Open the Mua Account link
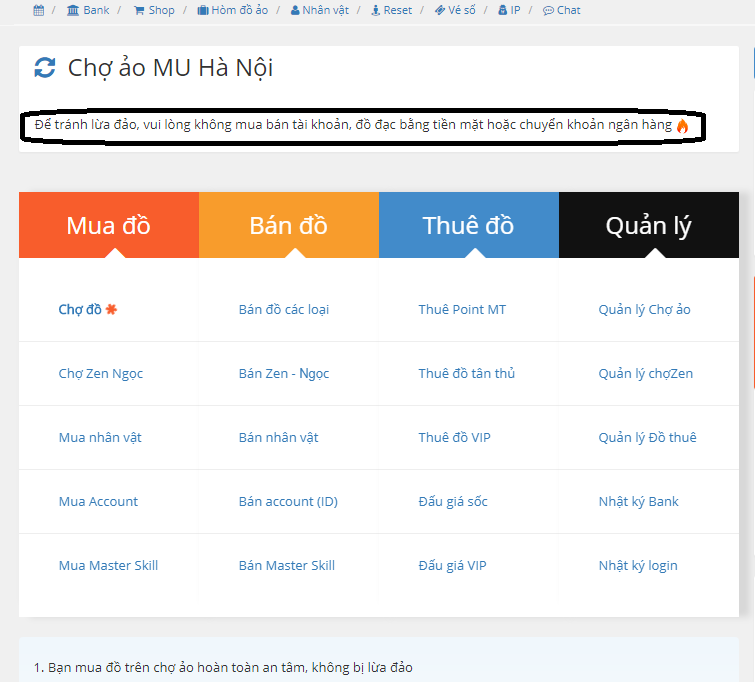The image size is (755, 682). [x=98, y=501]
